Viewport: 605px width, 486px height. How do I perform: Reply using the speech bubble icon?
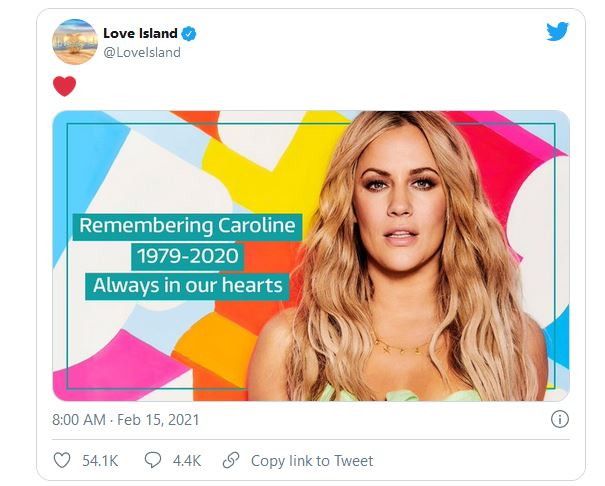[153, 461]
